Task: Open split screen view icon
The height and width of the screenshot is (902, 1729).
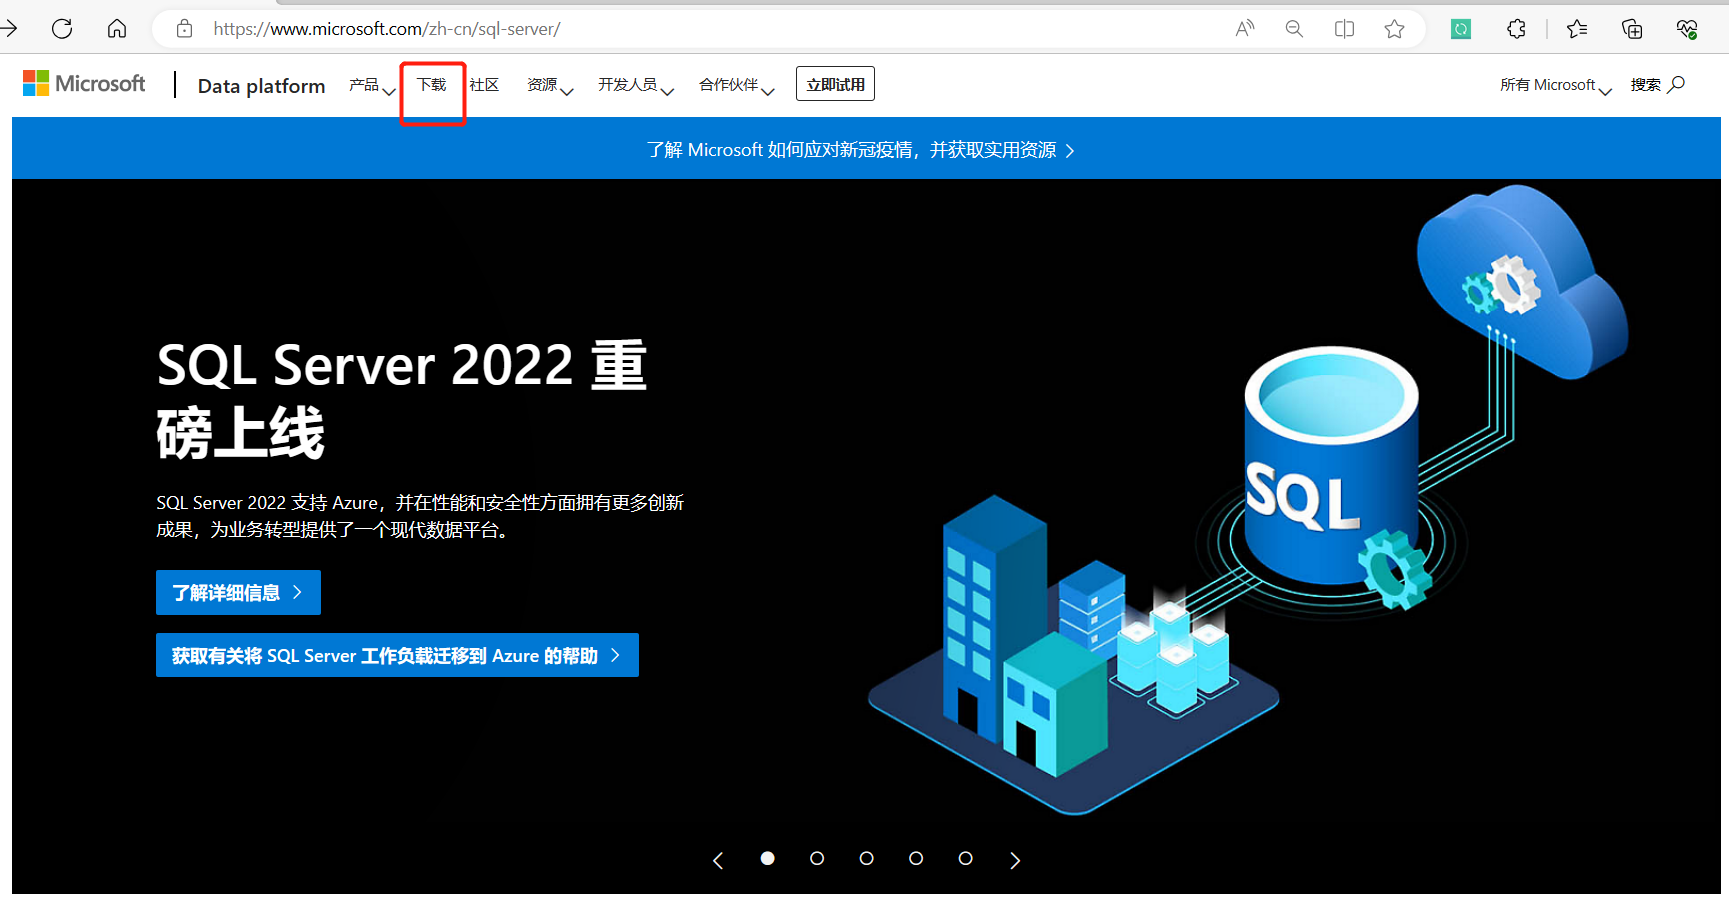Action: pyautogui.click(x=1344, y=29)
